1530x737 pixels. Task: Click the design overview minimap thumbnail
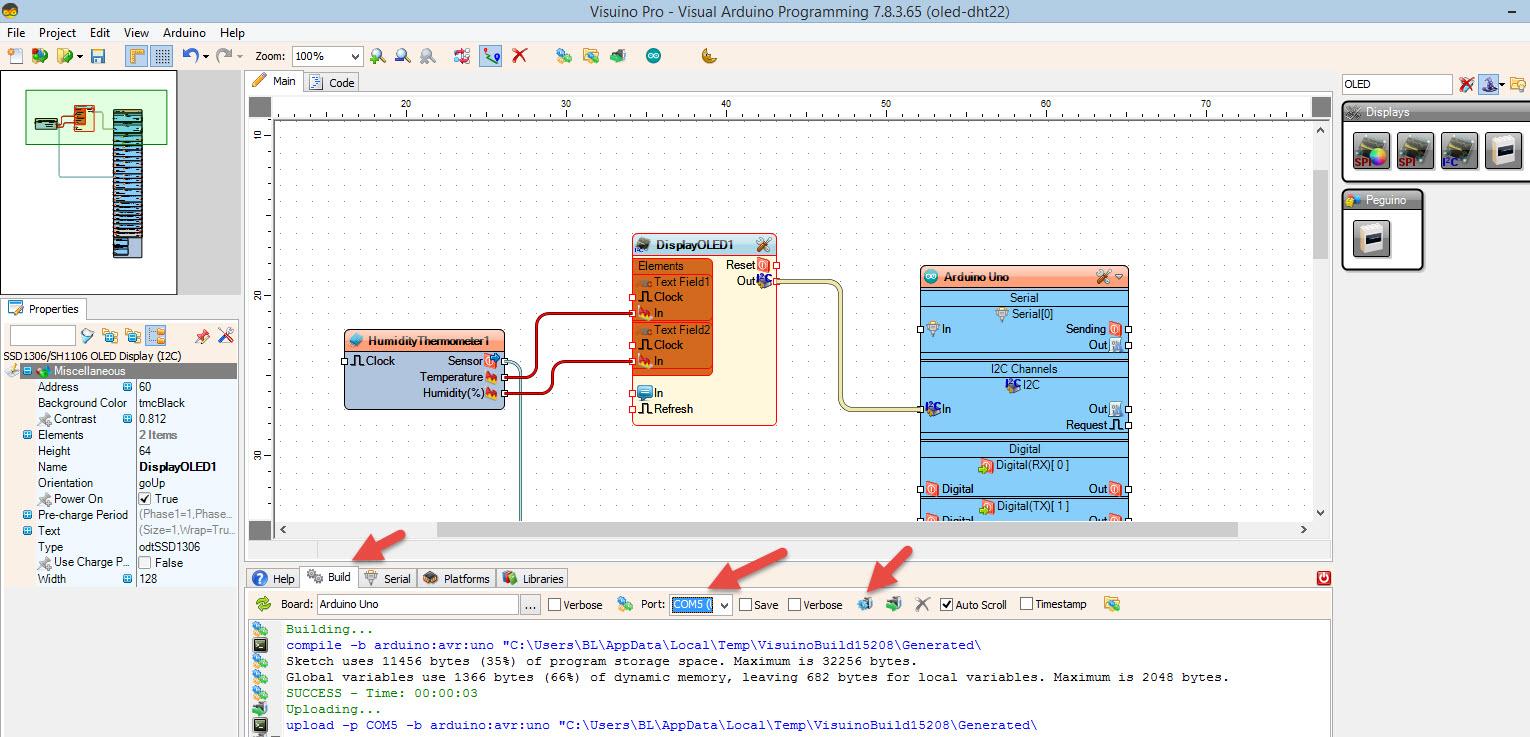[89, 181]
